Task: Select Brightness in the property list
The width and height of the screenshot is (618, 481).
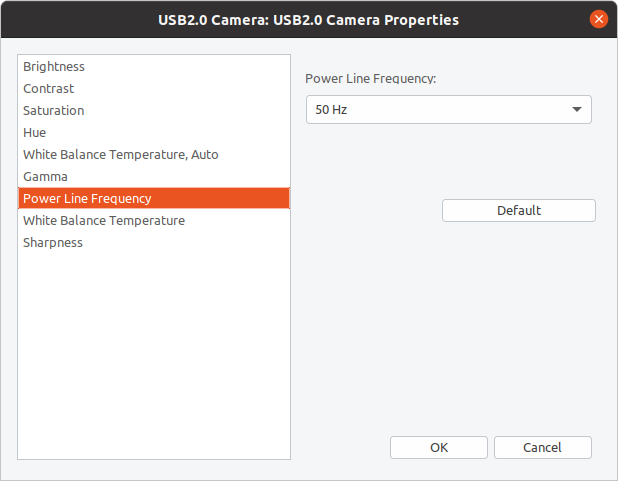Action: 154,67
